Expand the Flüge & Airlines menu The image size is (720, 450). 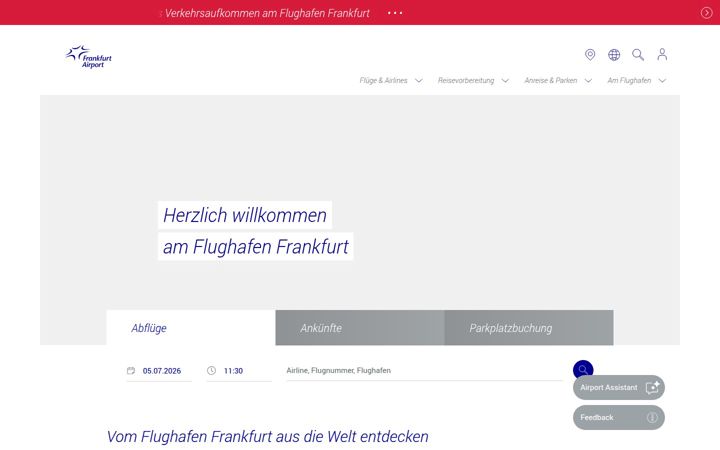point(391,80)
